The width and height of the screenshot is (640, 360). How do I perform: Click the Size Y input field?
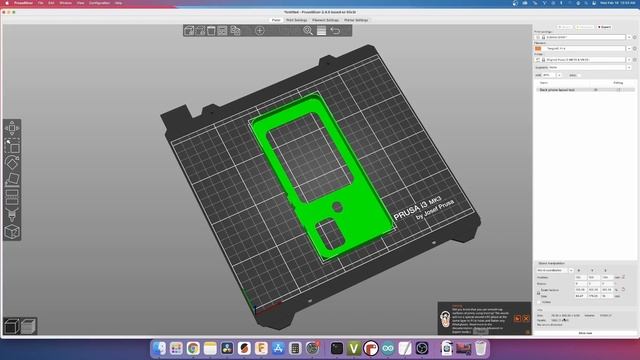click(x=593, y=296)
